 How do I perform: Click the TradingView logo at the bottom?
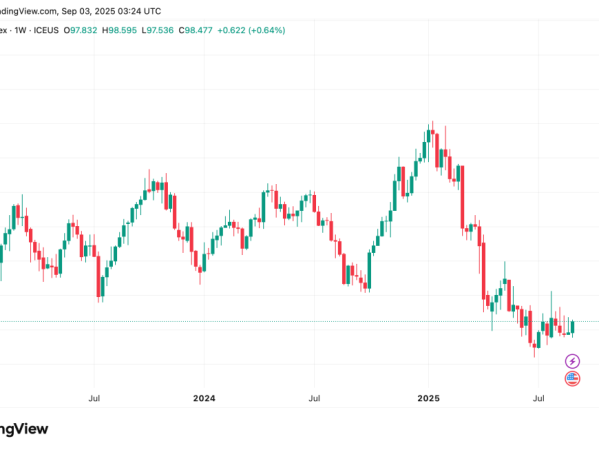24,429
